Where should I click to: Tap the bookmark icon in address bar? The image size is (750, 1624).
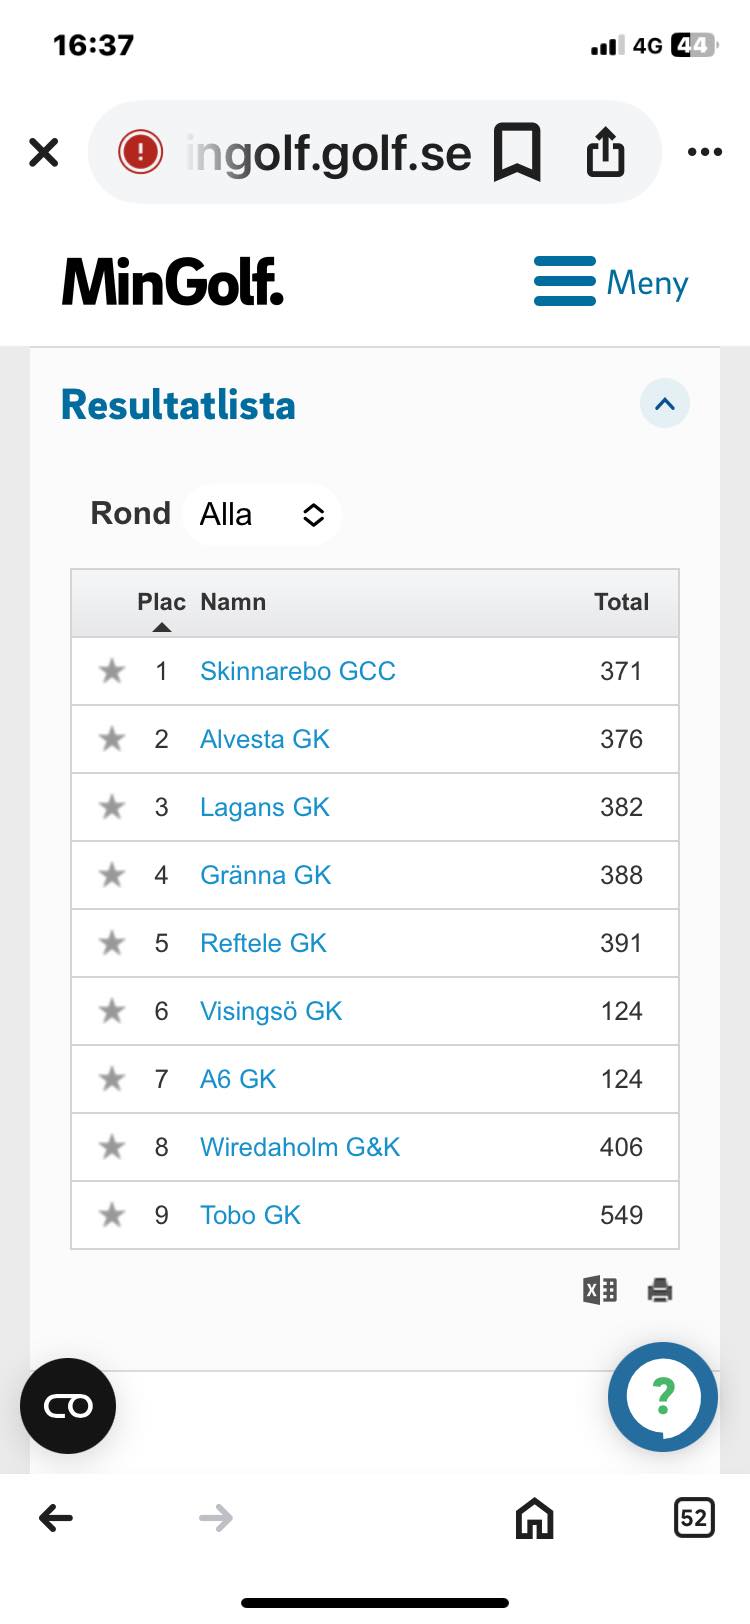tap(517, 152)
